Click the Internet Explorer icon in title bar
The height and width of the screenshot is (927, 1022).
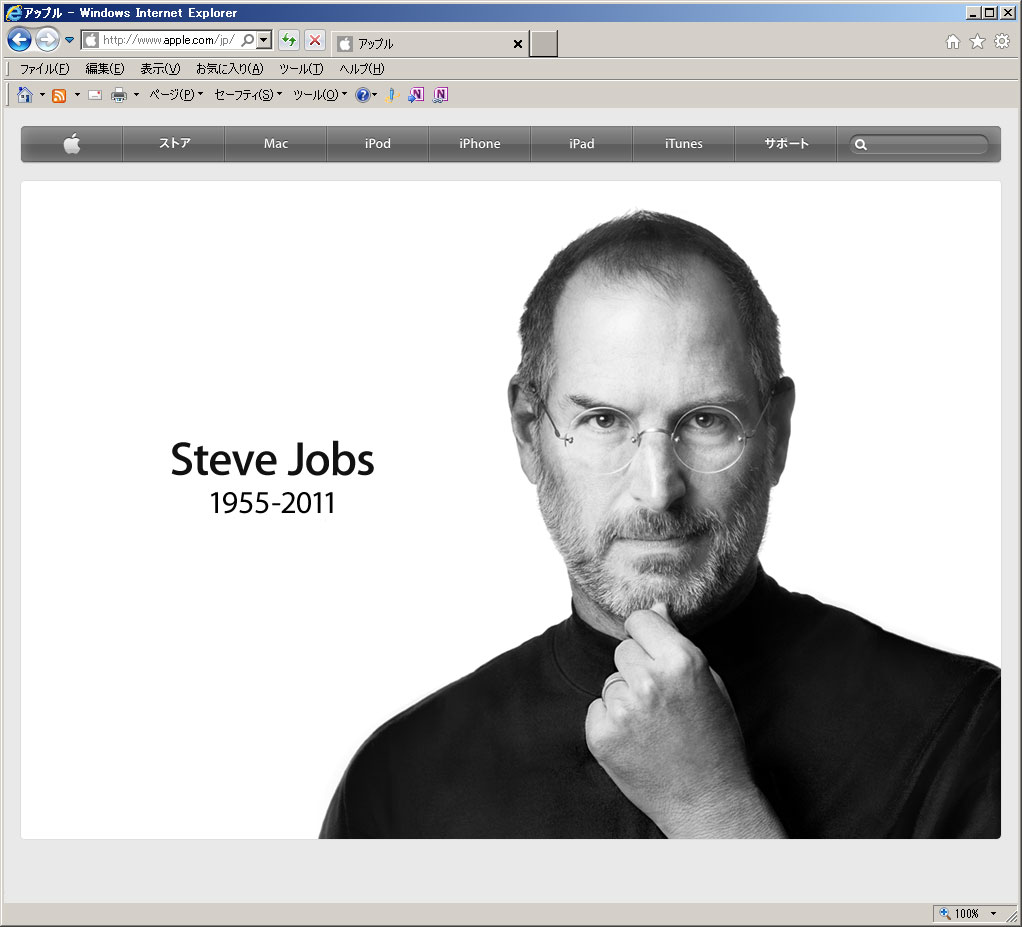coord(13,12)
